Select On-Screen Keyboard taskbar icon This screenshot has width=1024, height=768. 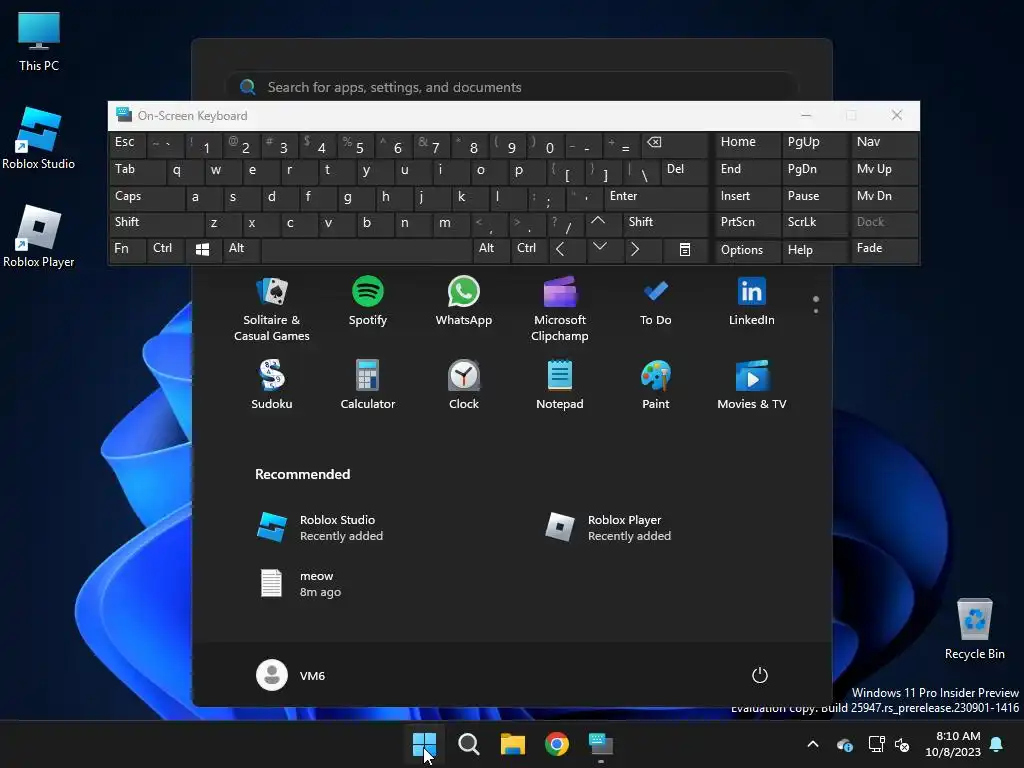(x=601, y=744)
